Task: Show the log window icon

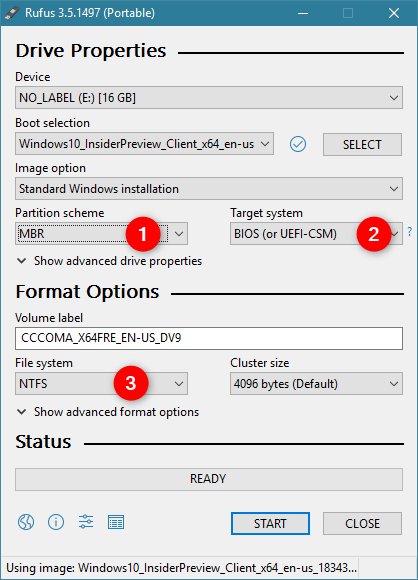Action: pos(116,522)
